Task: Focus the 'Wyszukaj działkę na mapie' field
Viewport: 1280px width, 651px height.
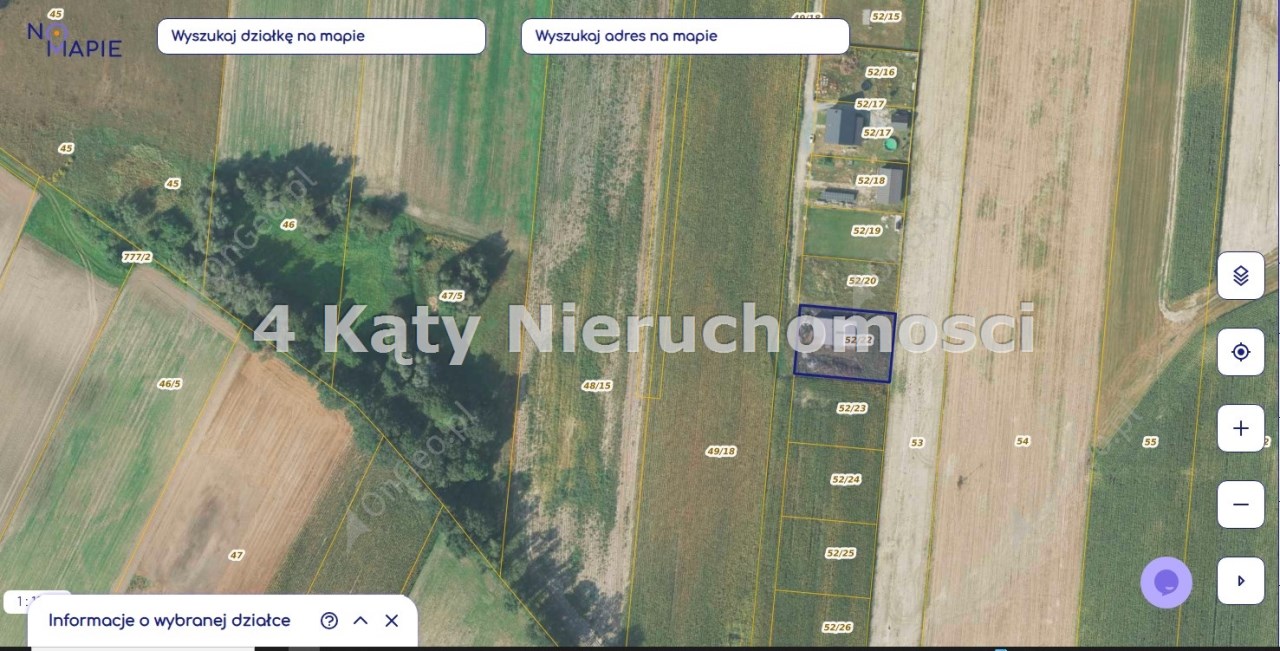Action: [321, 36]
